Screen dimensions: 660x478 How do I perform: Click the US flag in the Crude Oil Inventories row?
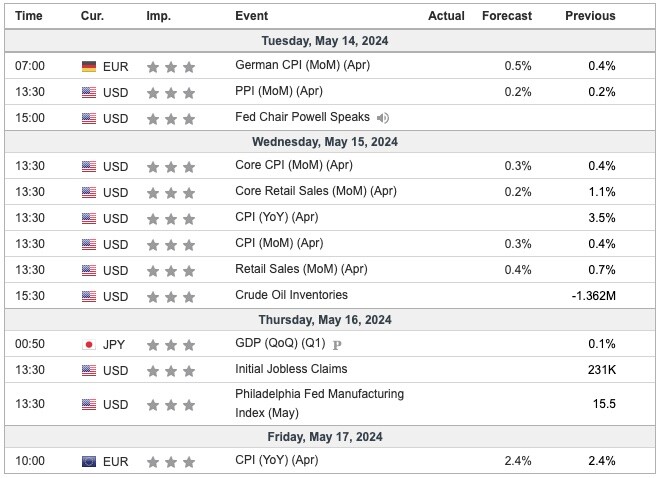[x=89, y=297]
